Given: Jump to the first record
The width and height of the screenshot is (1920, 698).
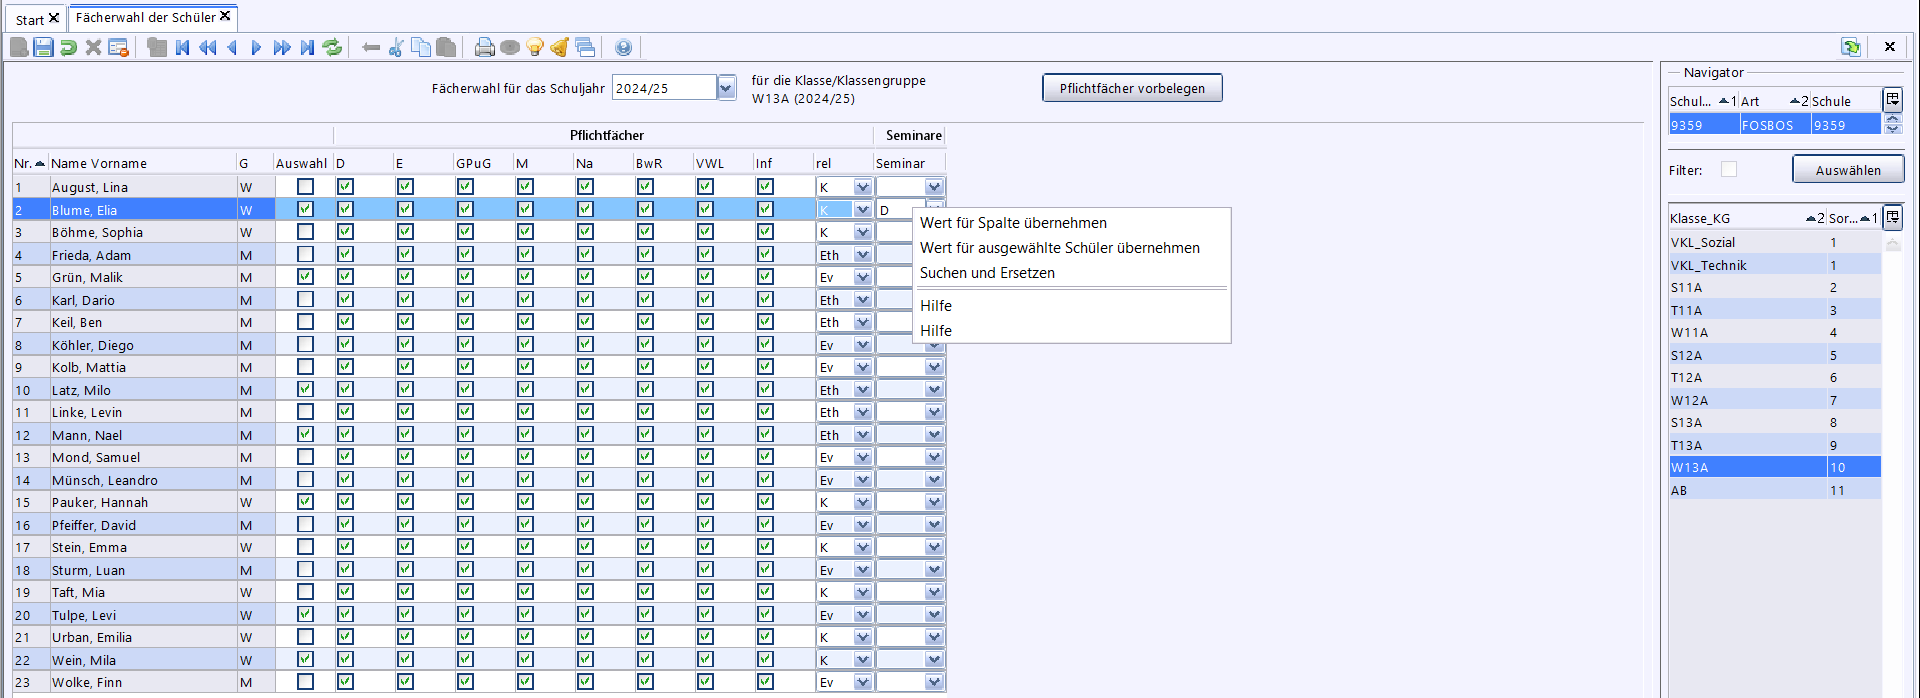Looking at the screenshot, I should click(182, 47).
